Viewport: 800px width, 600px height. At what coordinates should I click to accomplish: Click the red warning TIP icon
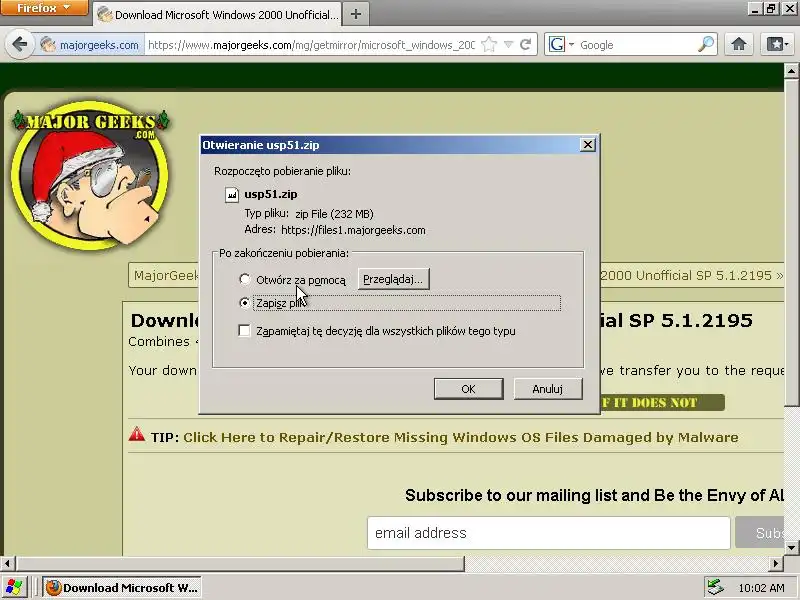pyautogui.click(x=137, y=434)
